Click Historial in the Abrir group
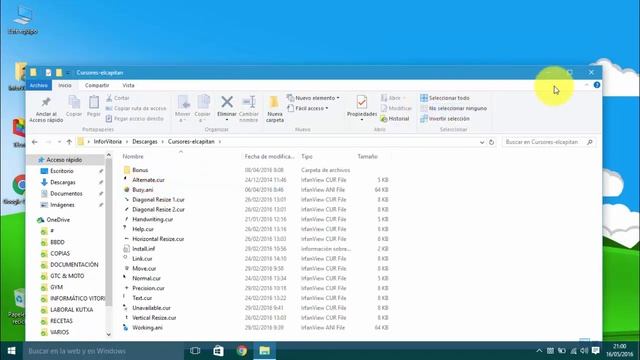 395,118
